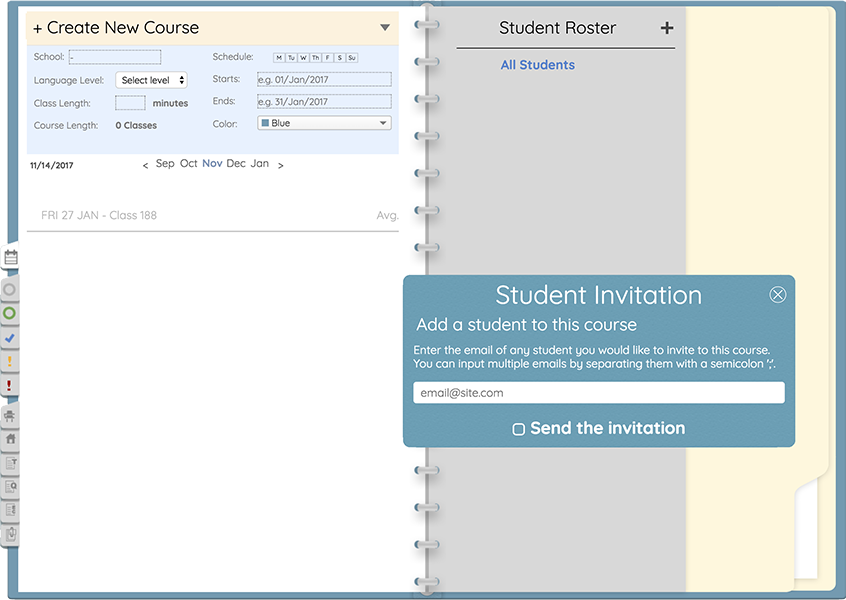Viewport: 846px width, 600px height.
Task: Open the document Q sidebar tab
Action: coord(10,487)
